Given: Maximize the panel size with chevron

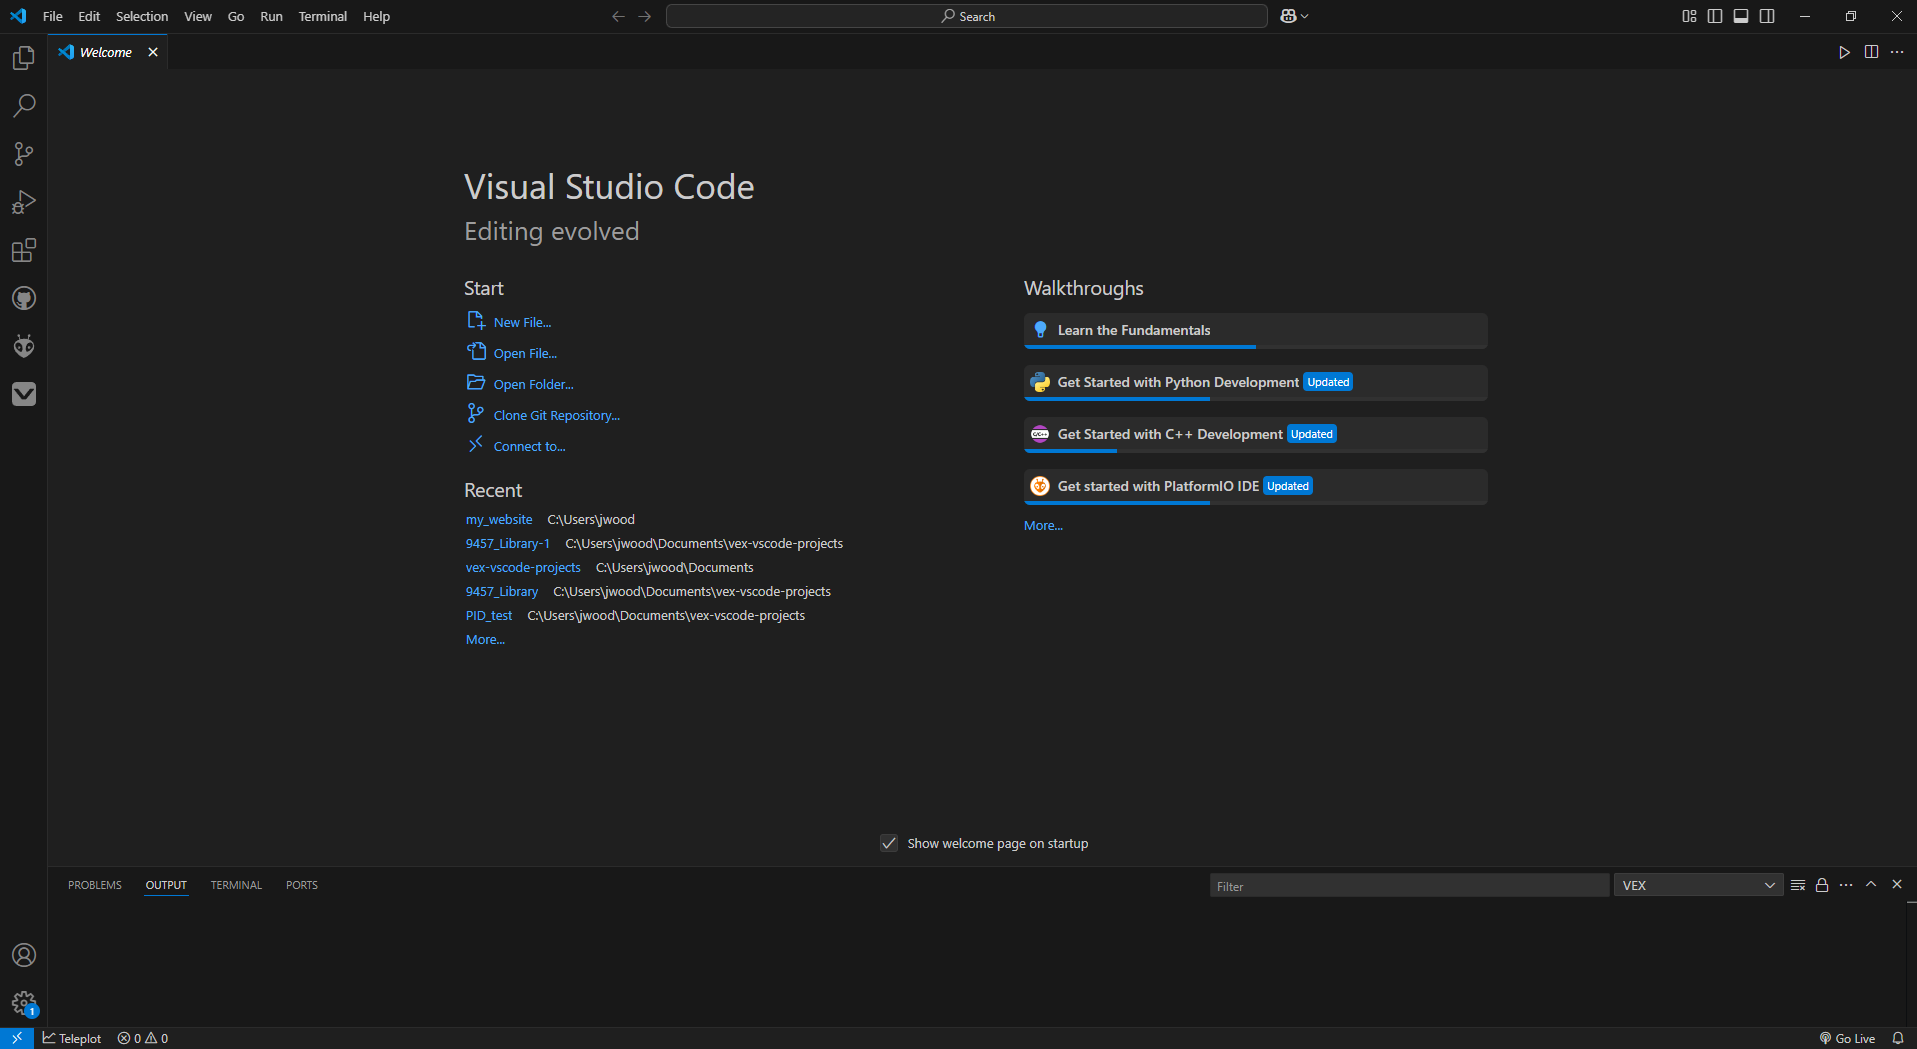Looking at the screenshot, I should tap(1871, 885).
